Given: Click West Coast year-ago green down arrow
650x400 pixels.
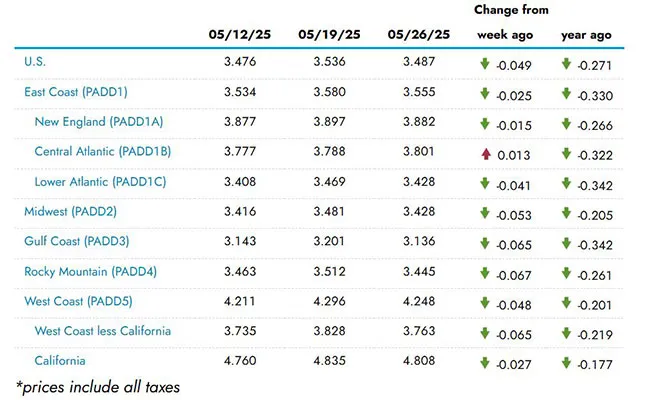Looking at the screenshot, I should (566, 303).
